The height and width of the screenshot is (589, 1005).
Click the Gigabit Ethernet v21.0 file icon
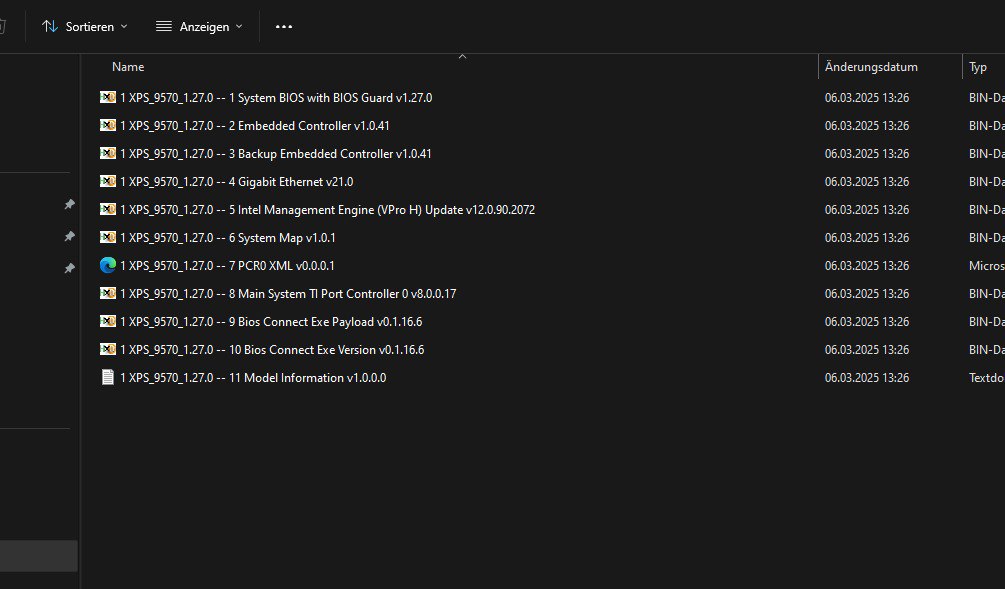pyautogui.click(x=108, y=181)
